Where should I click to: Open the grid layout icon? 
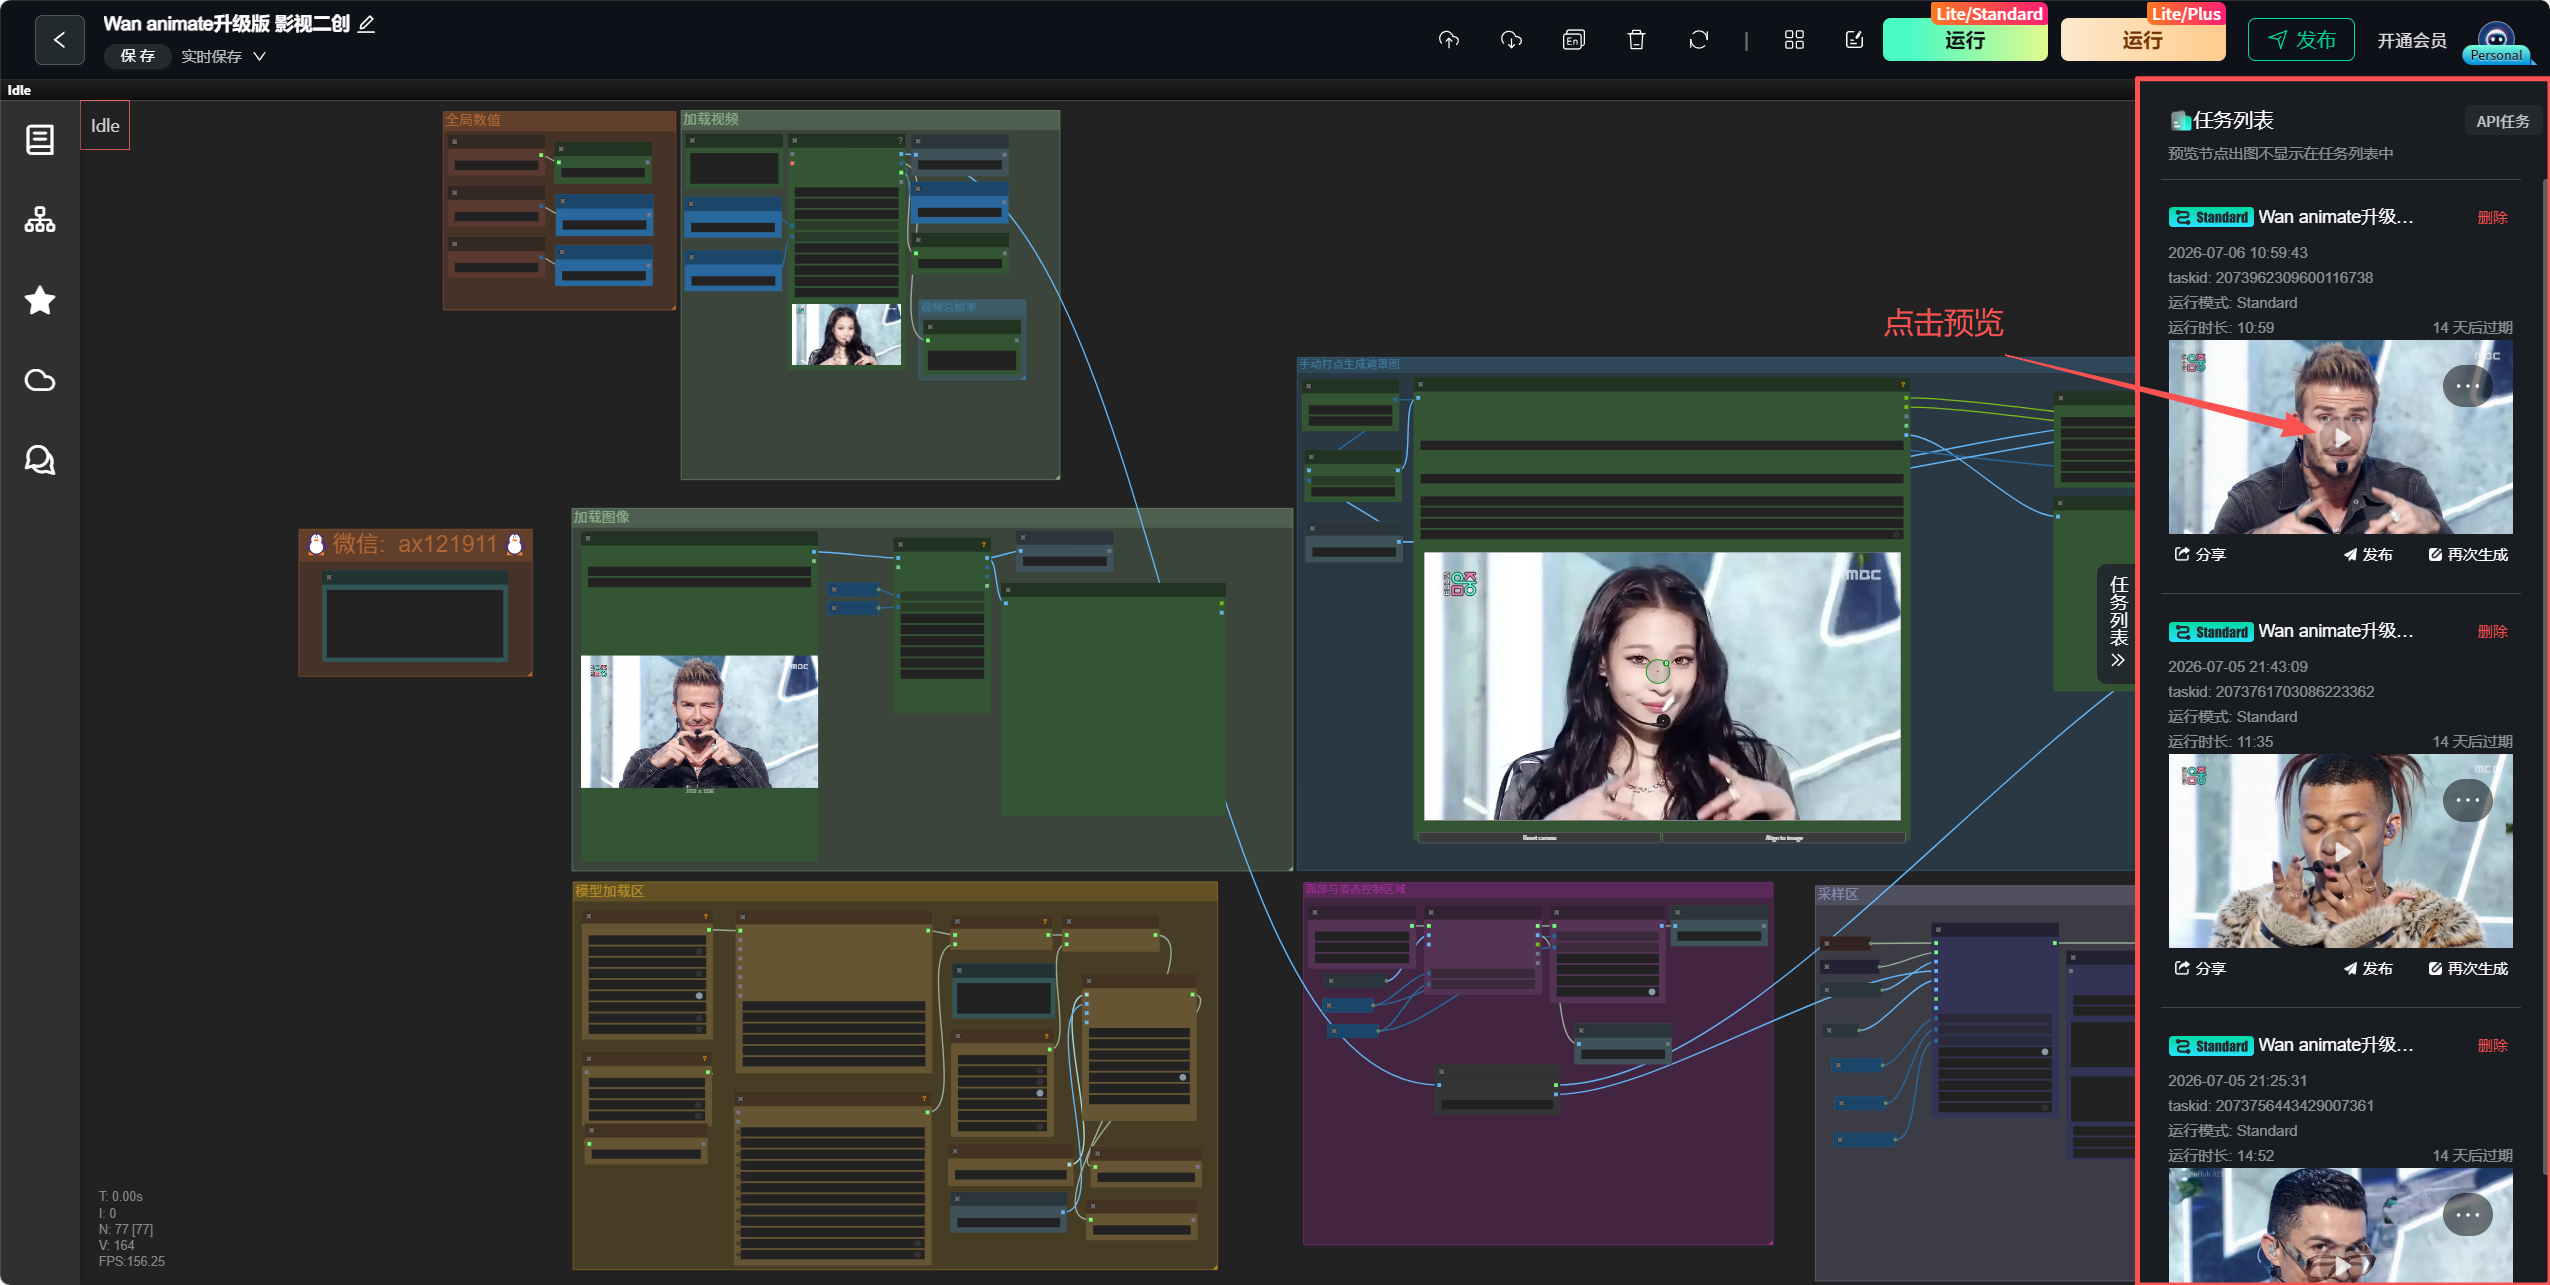1794,40
